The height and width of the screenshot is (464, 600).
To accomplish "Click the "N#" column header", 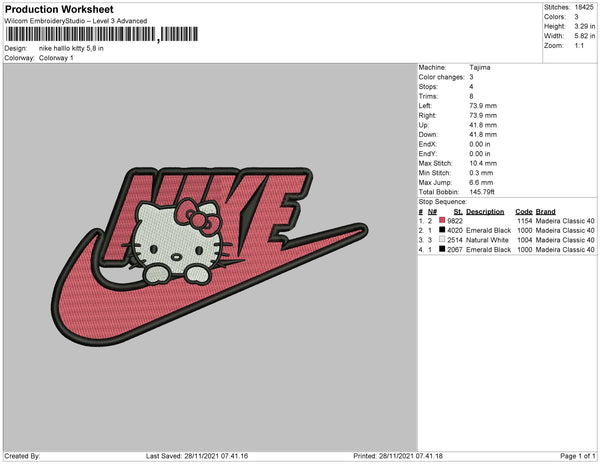I will [432, 212].
